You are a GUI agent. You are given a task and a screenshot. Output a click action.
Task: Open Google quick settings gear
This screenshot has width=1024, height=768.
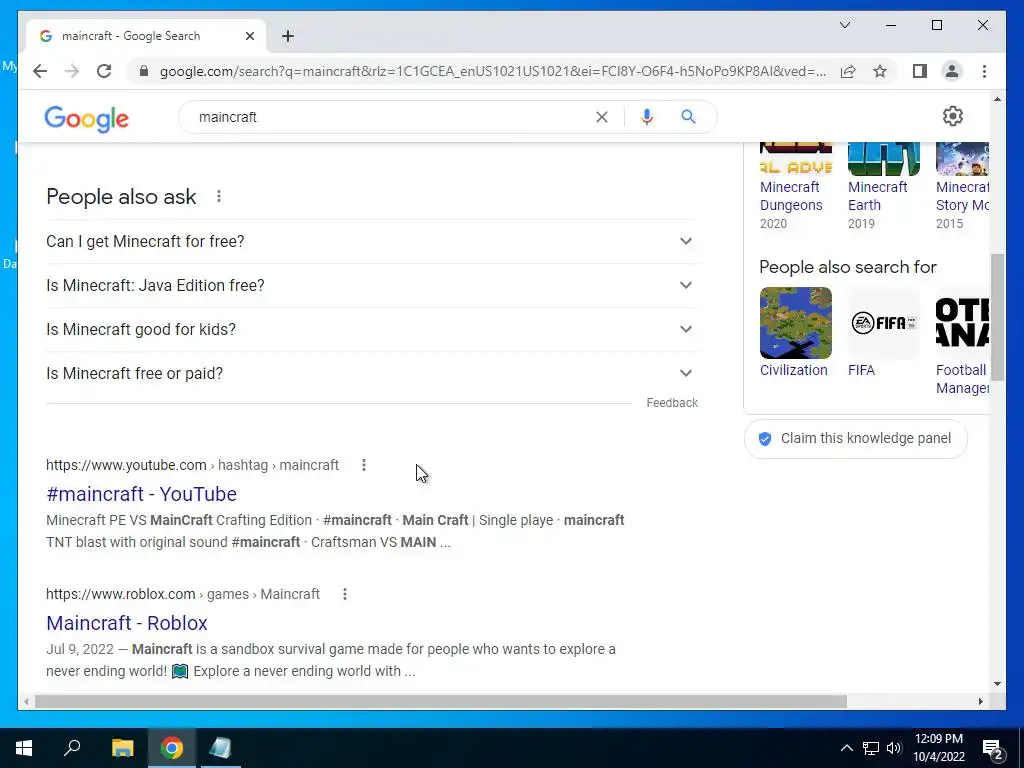pyautogui.click(x=953, y=116)
